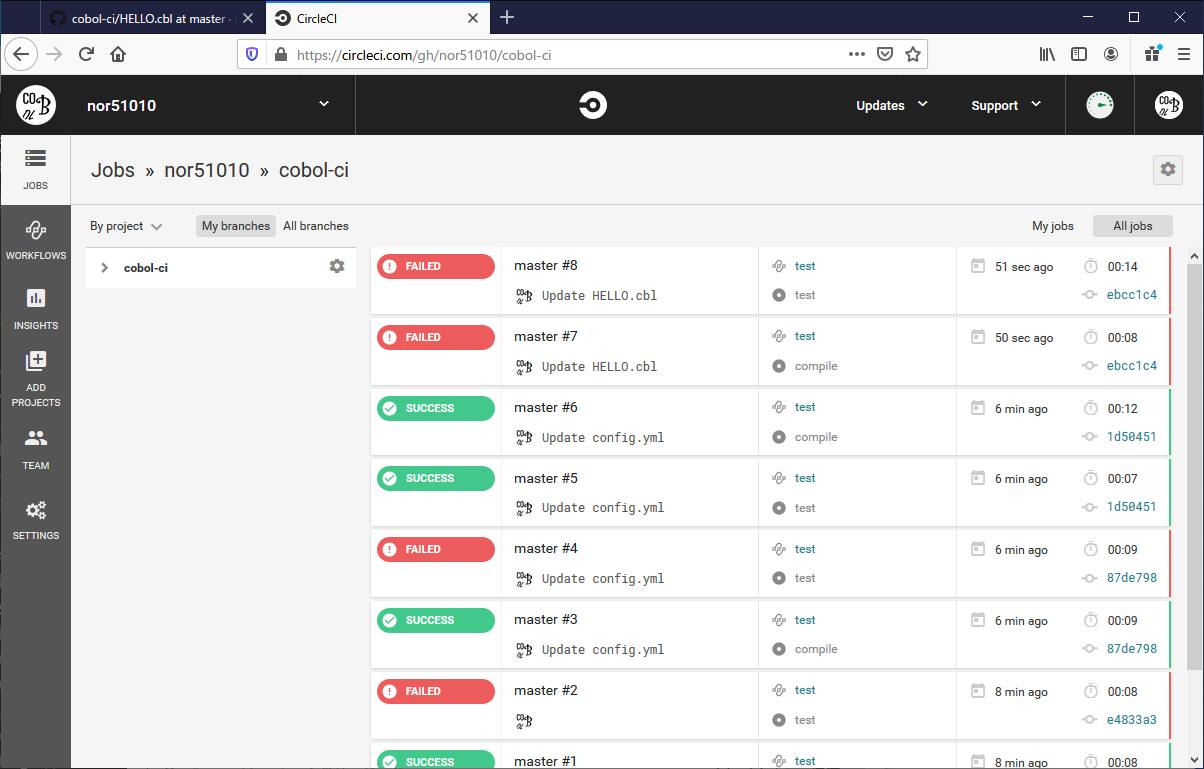Viewport: 1204px width, 769px height.
Task: Open page actions ellipsis in address bar
Action: point(857,54)
